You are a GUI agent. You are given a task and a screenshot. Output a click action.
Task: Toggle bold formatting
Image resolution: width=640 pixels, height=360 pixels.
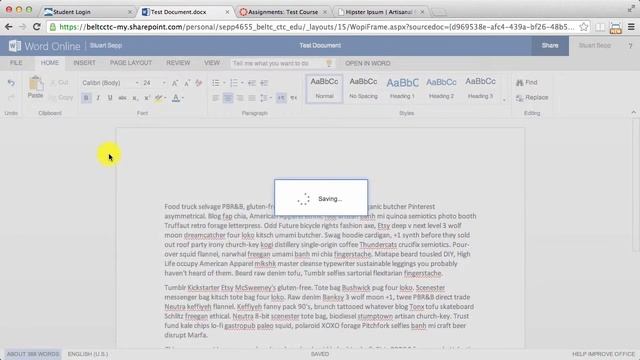pos(86,98)
